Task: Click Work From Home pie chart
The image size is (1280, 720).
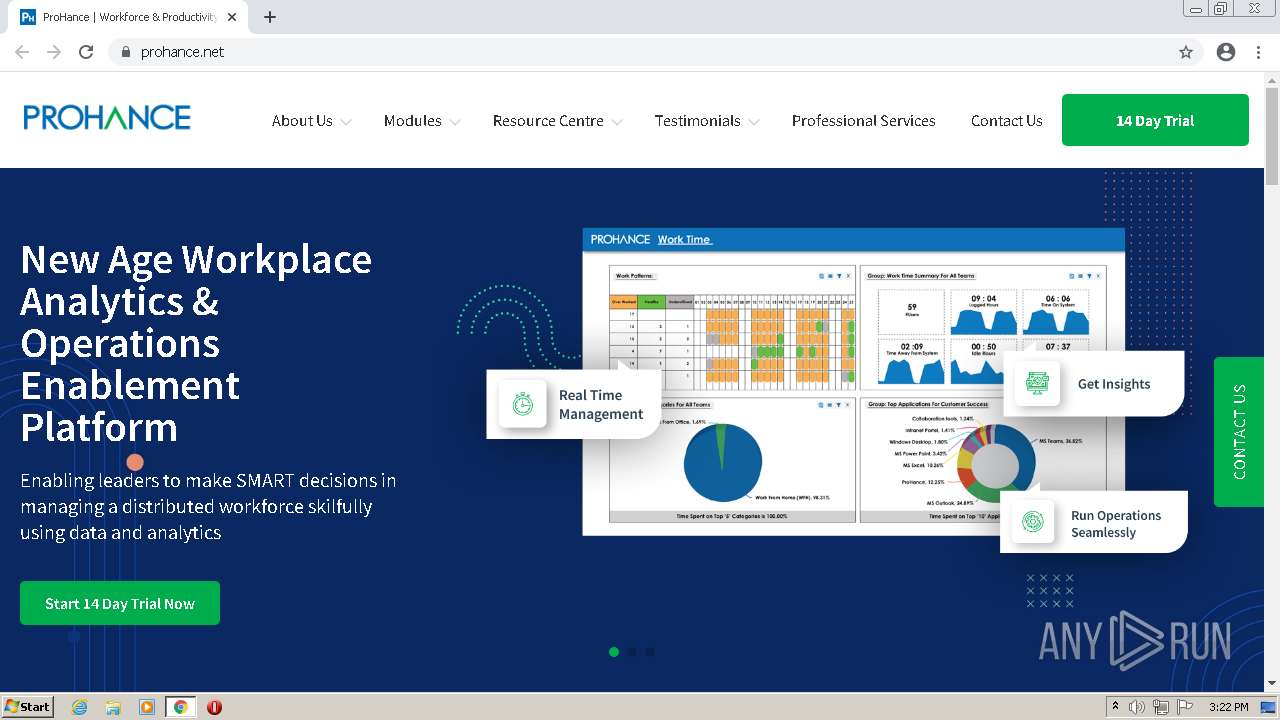Action: pyautogui.click(x=722, y=462)
